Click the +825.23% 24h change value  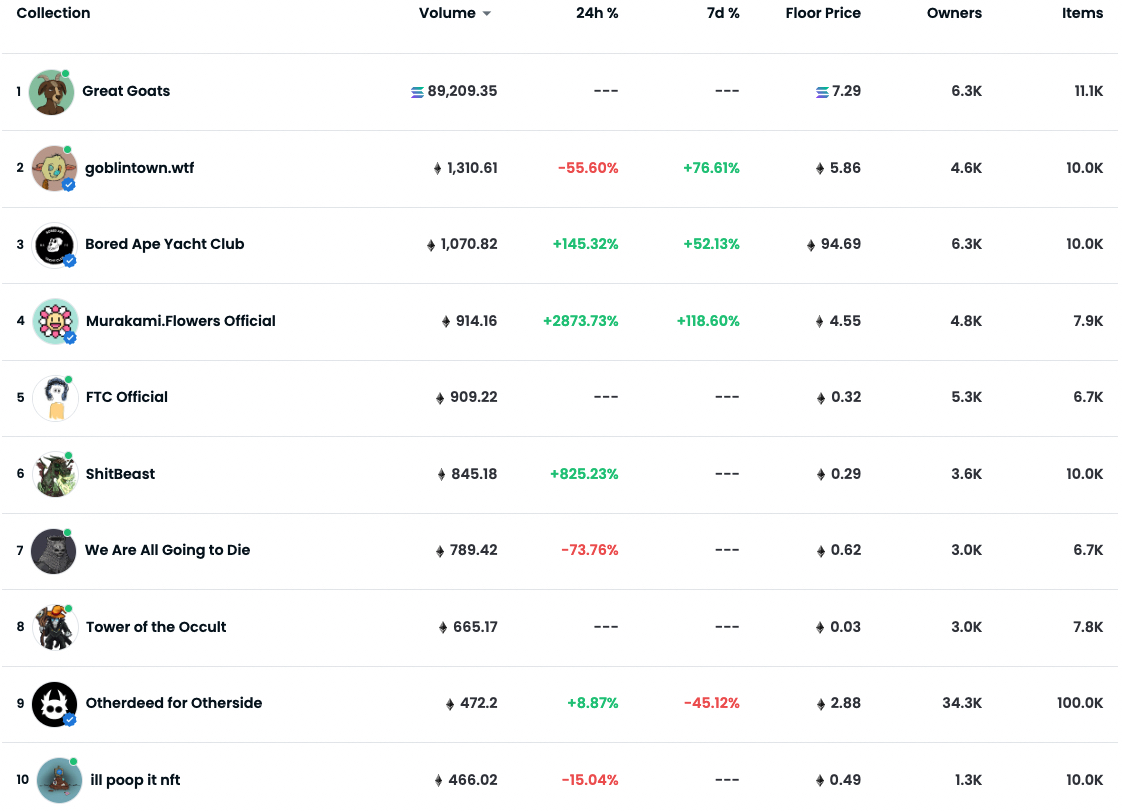click(584, 474)
